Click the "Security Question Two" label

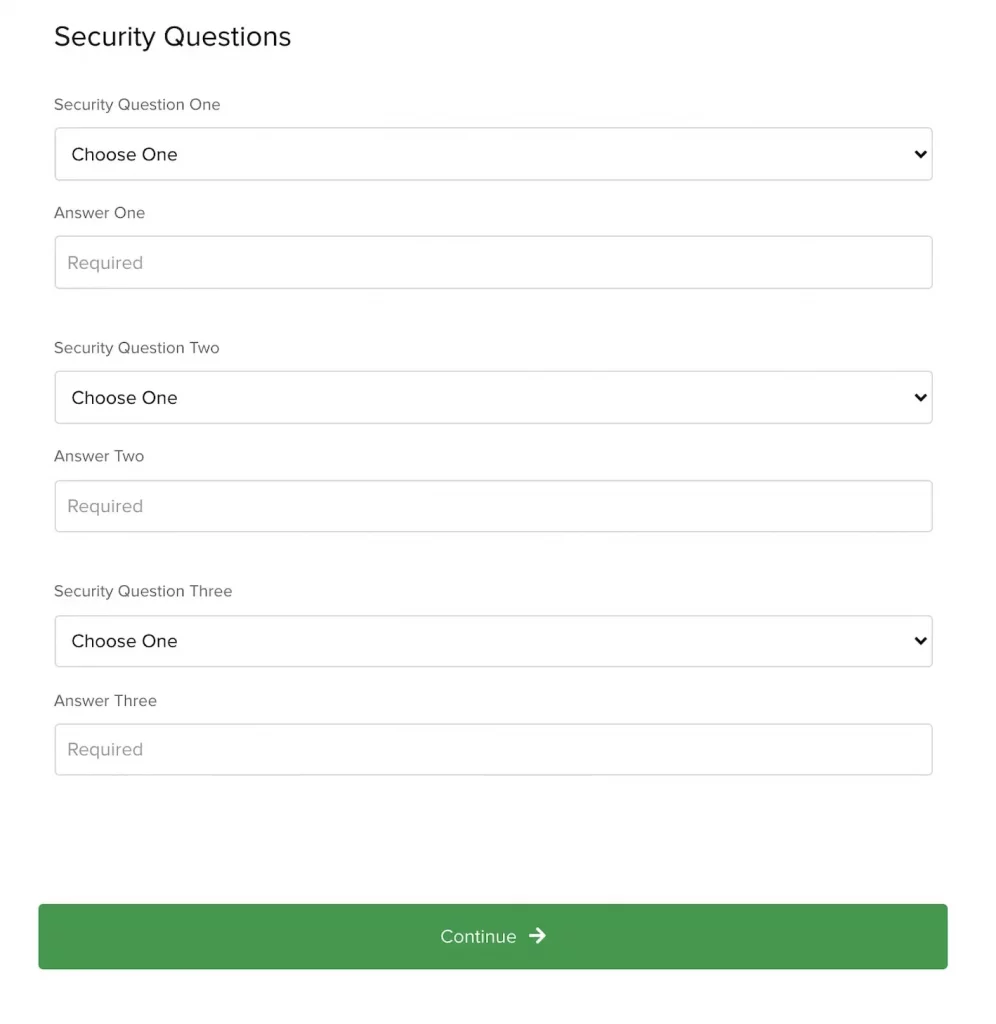click(x=137, y=348)
